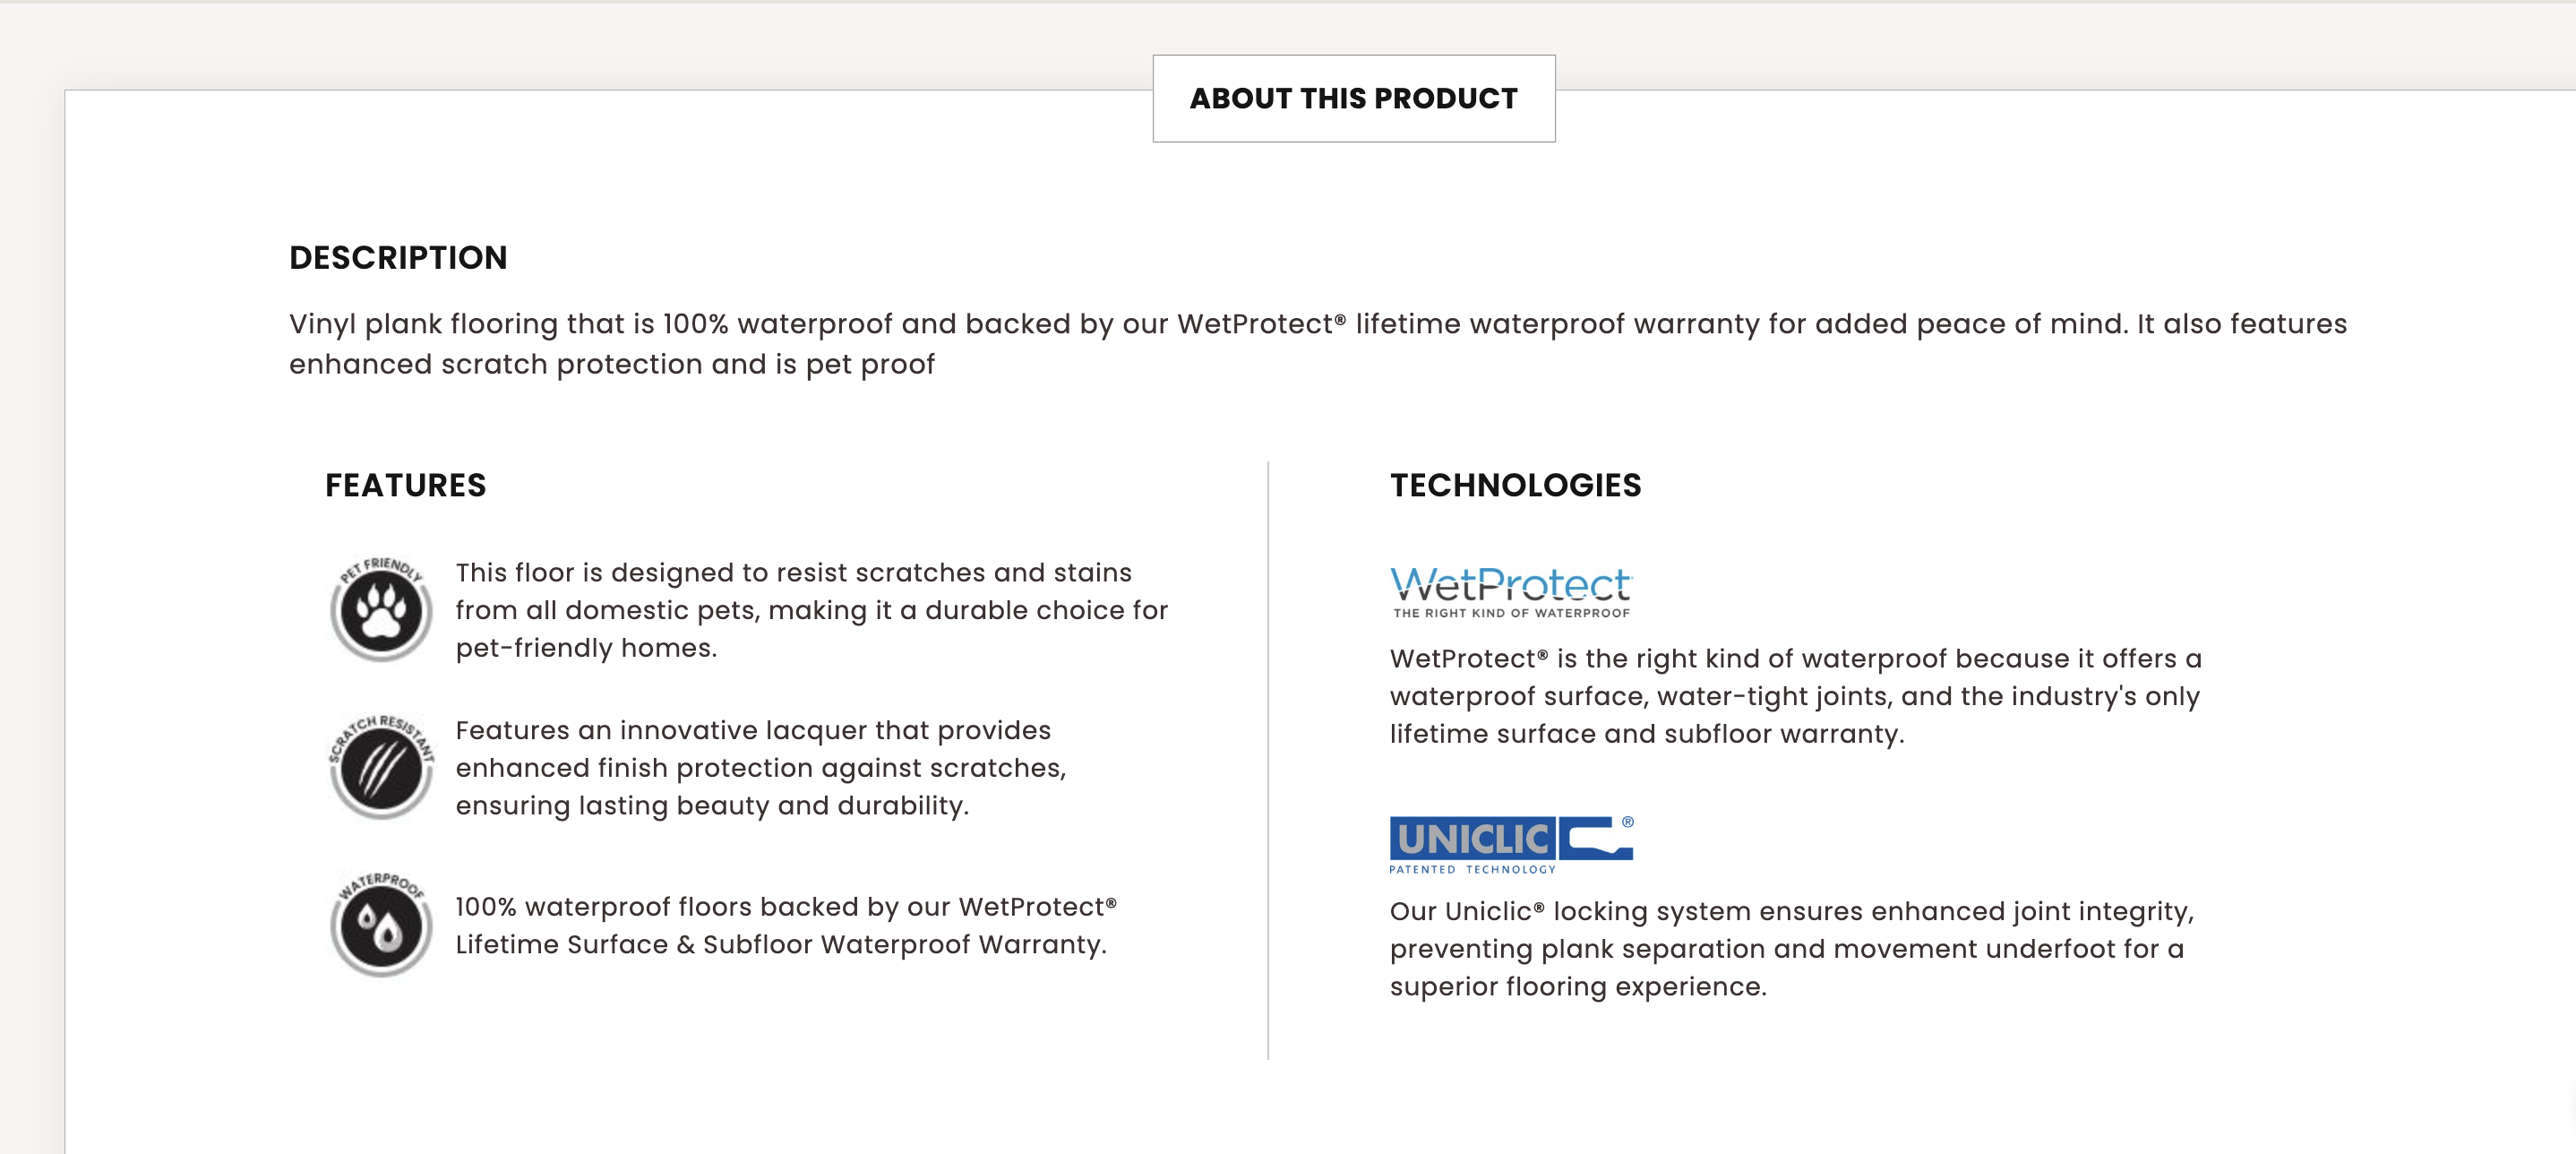The height and width of the screenshot is (1154, 2576).
Task: Click the Uniclic wordmark logo
Action: click(x=1471, y=838)
